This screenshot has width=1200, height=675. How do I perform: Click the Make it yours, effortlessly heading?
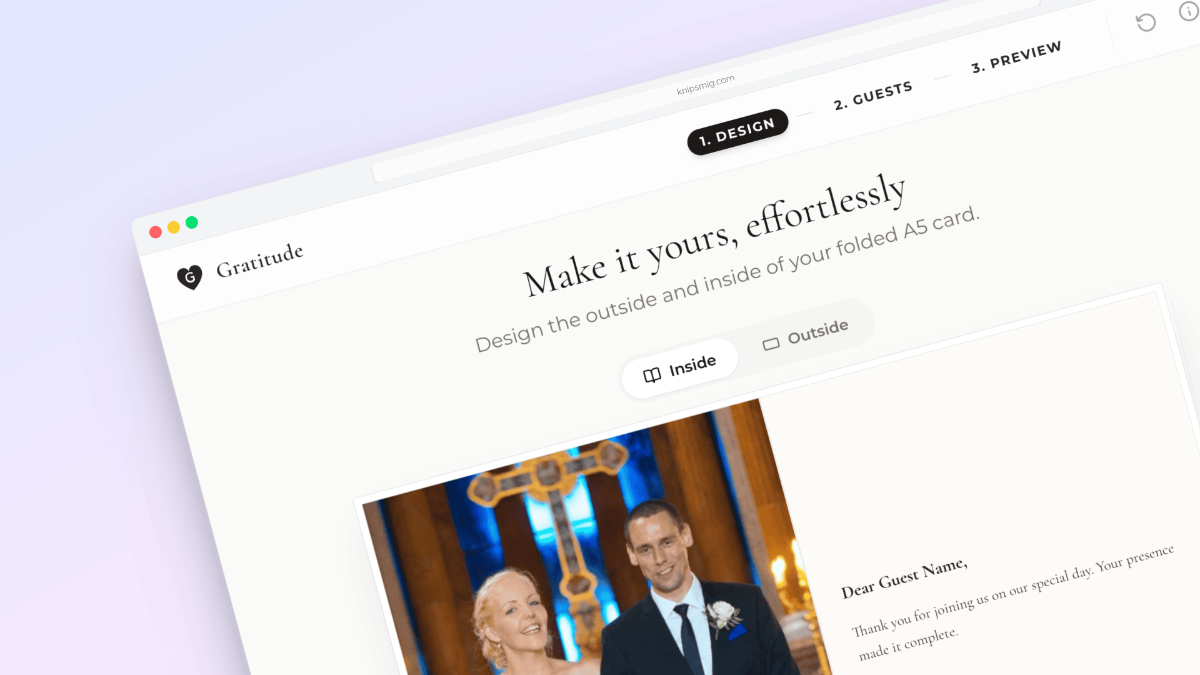[x=715, y=236]
